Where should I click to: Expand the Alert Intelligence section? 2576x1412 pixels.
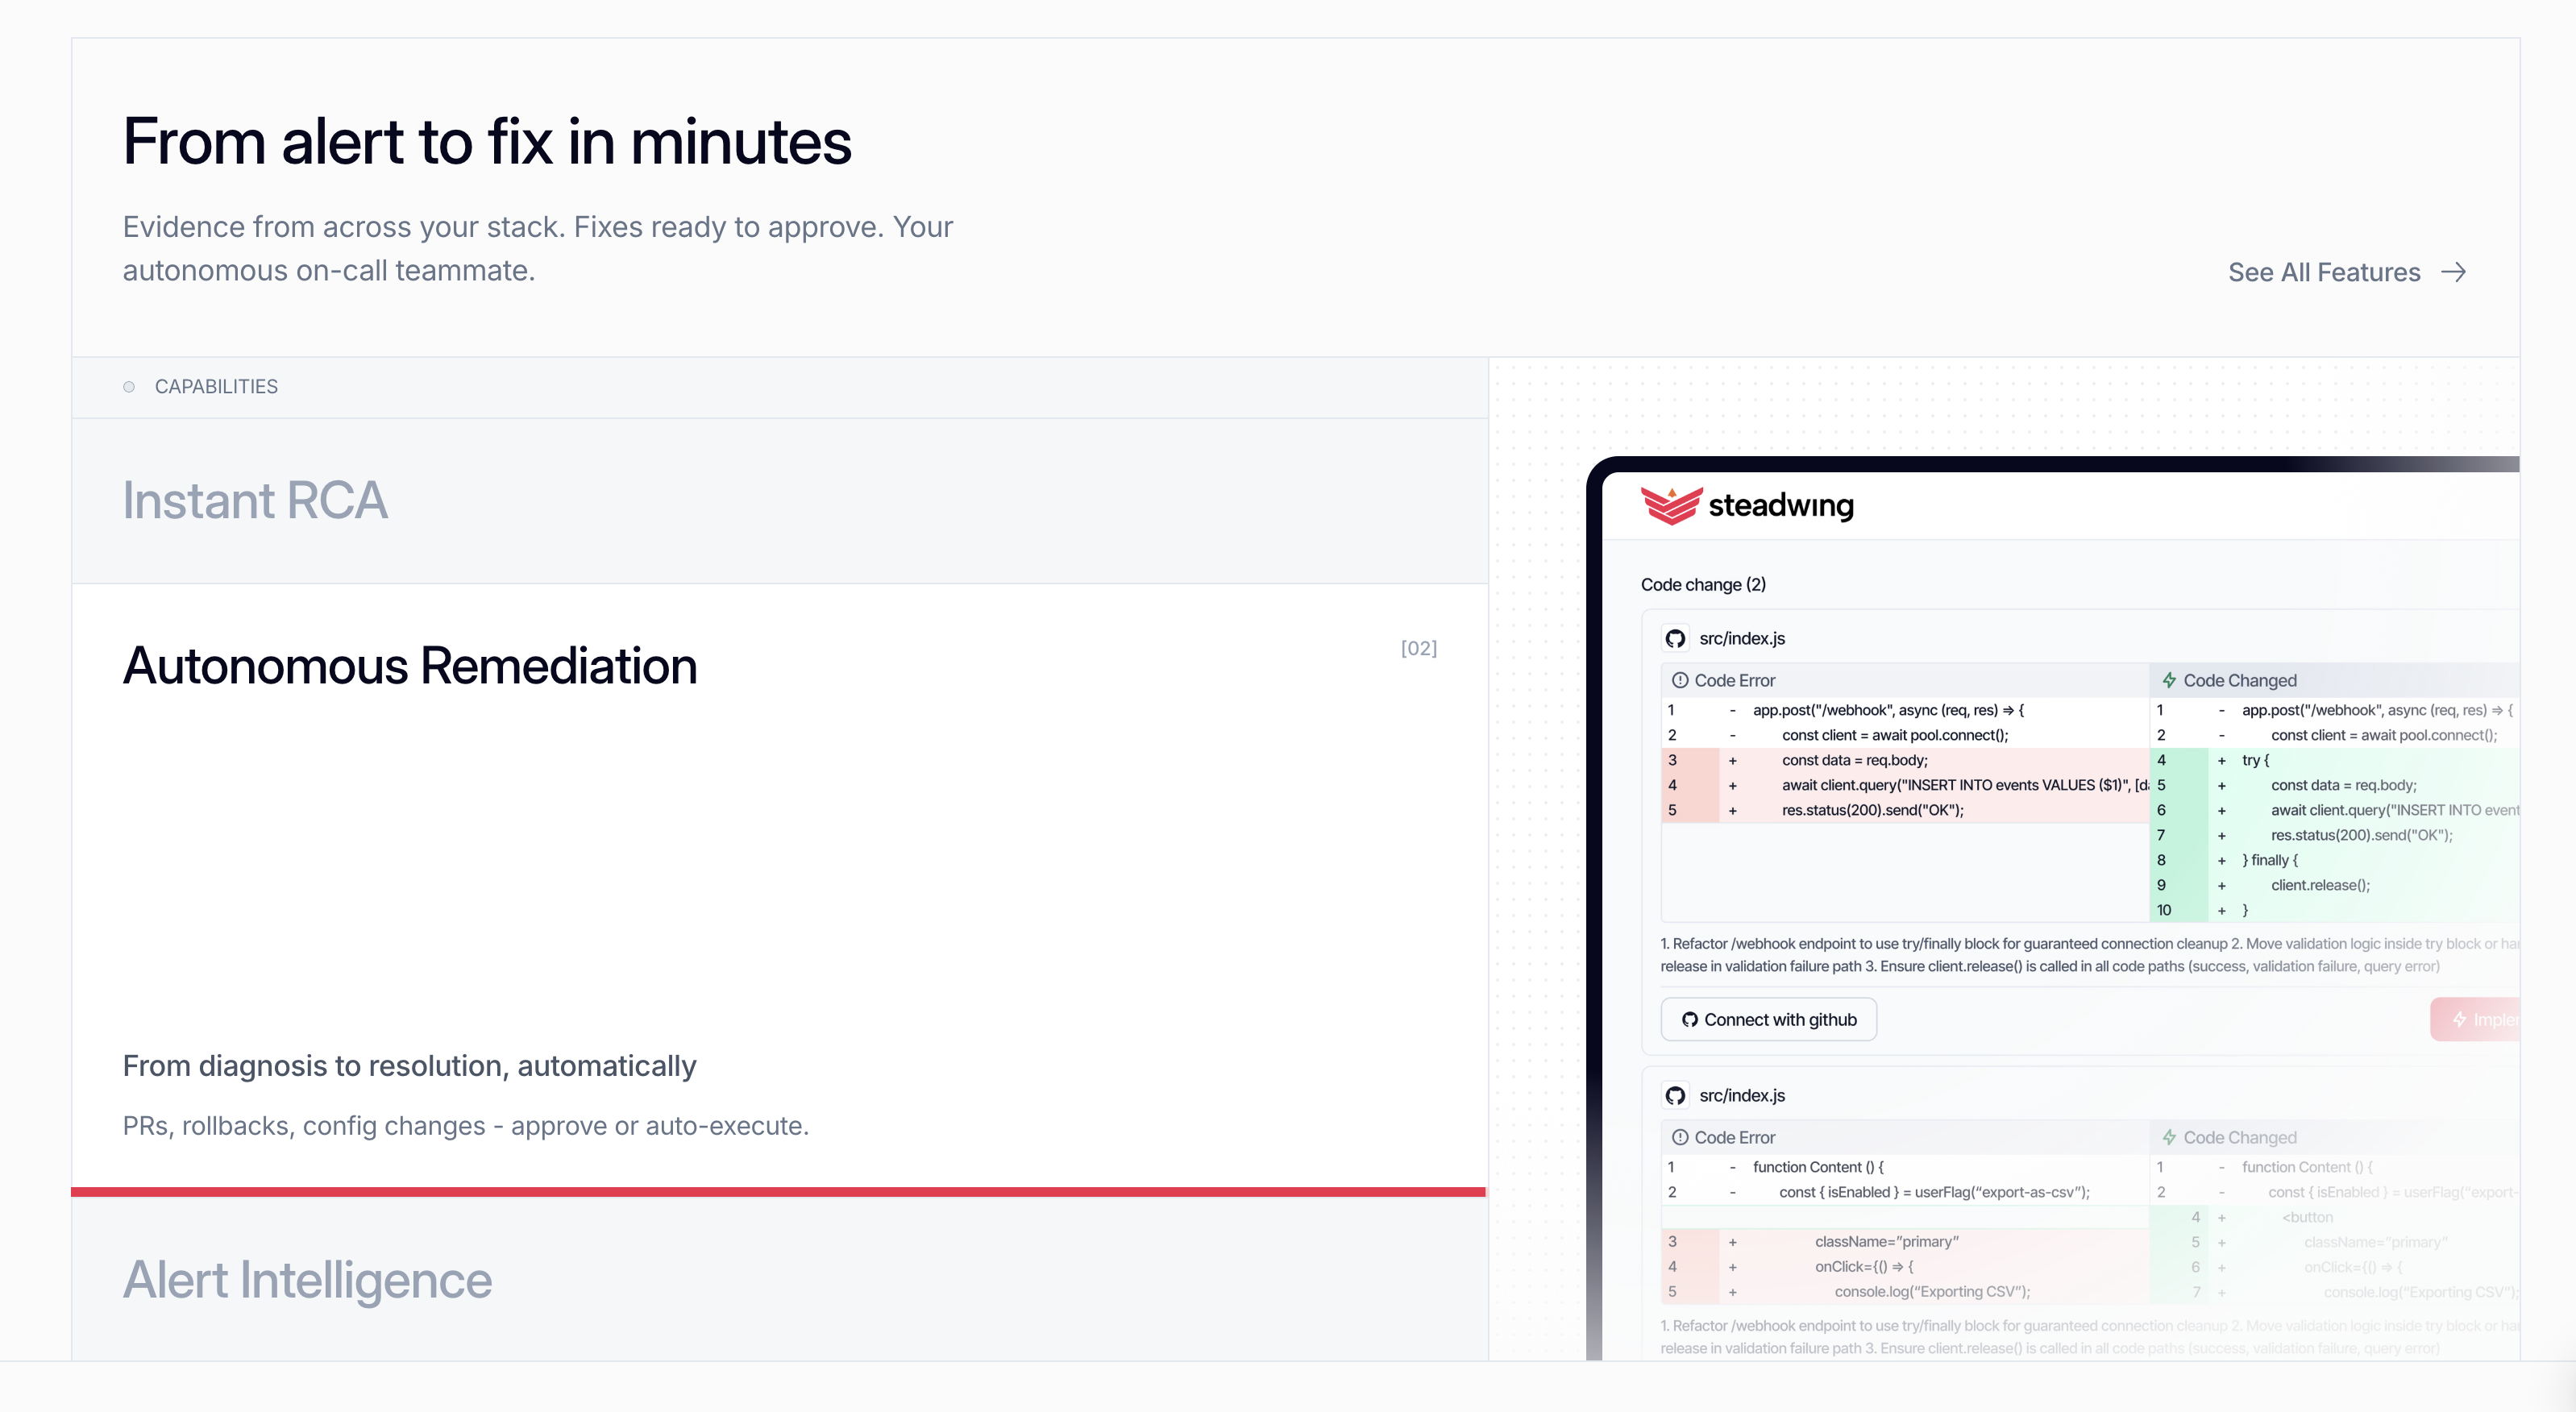pyautogui.click(x=306, y=1280)
